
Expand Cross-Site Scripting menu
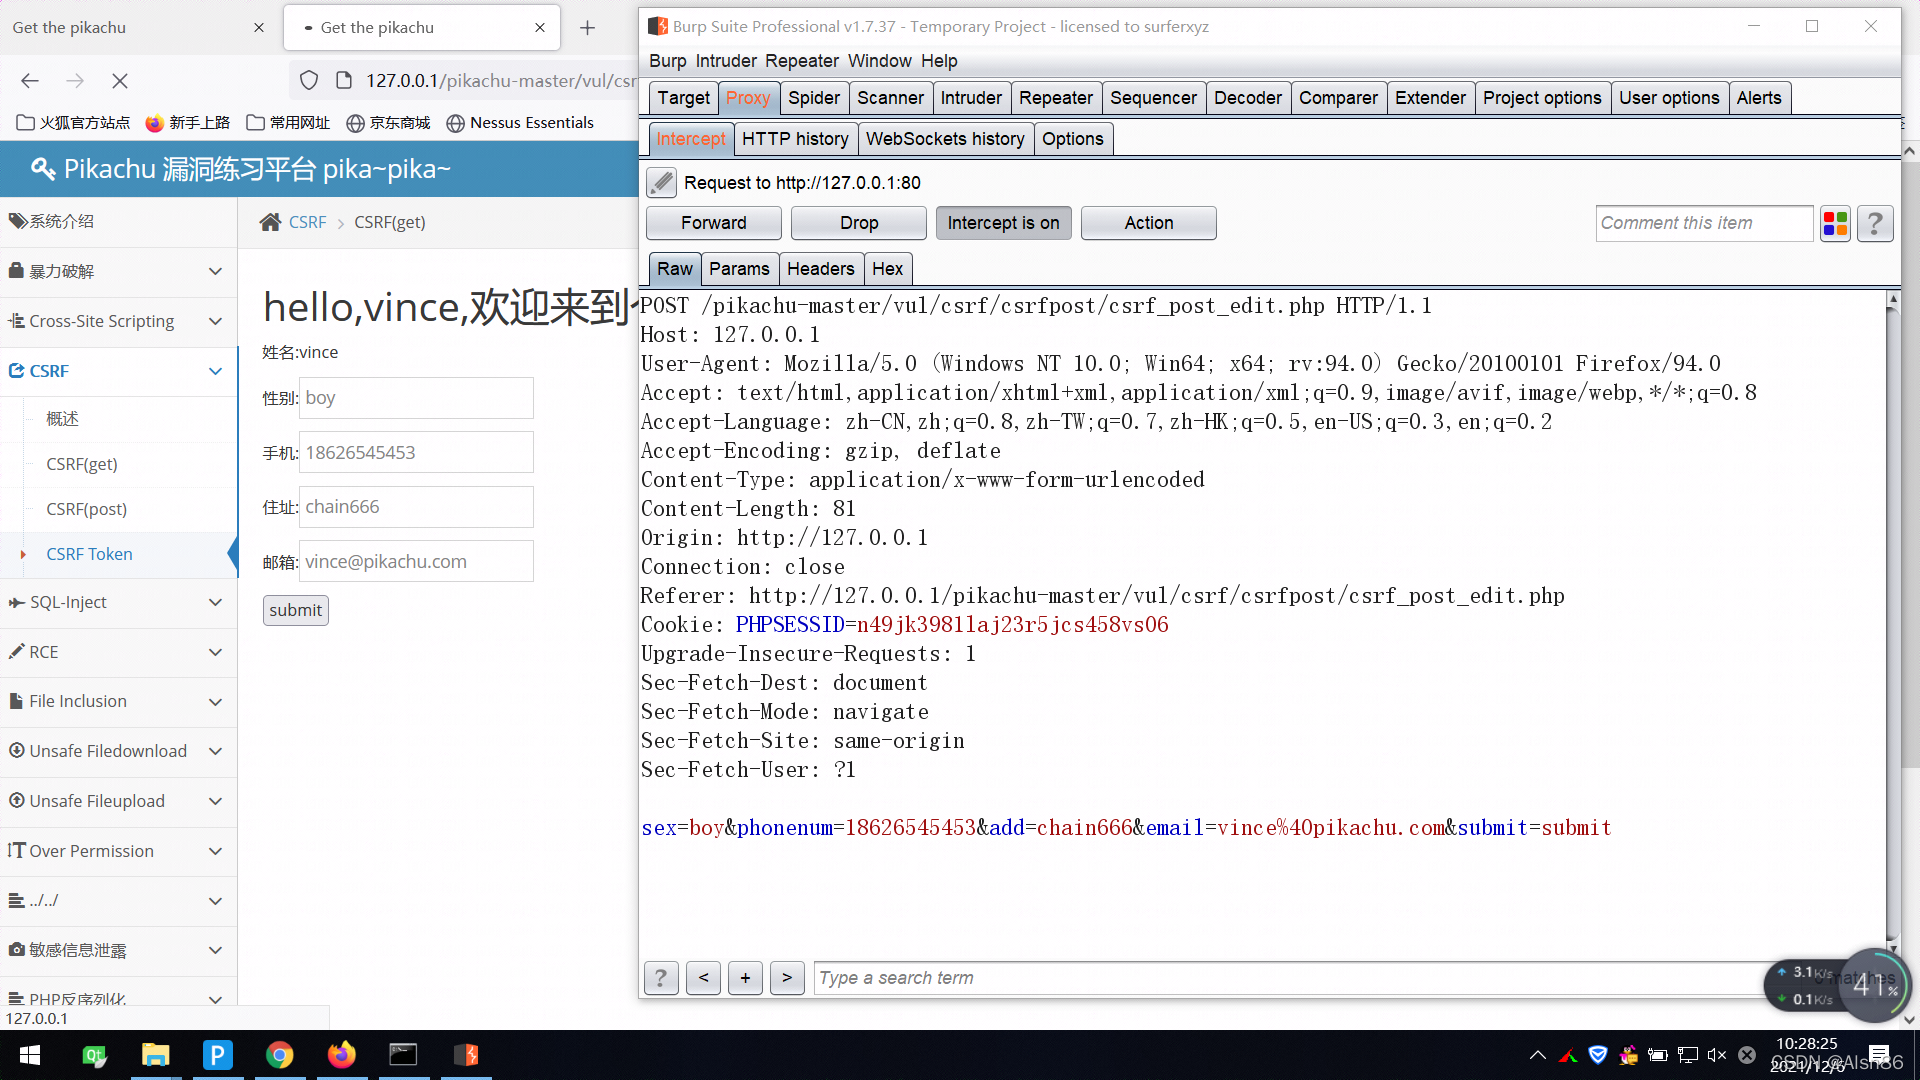[x=118, y=321]
